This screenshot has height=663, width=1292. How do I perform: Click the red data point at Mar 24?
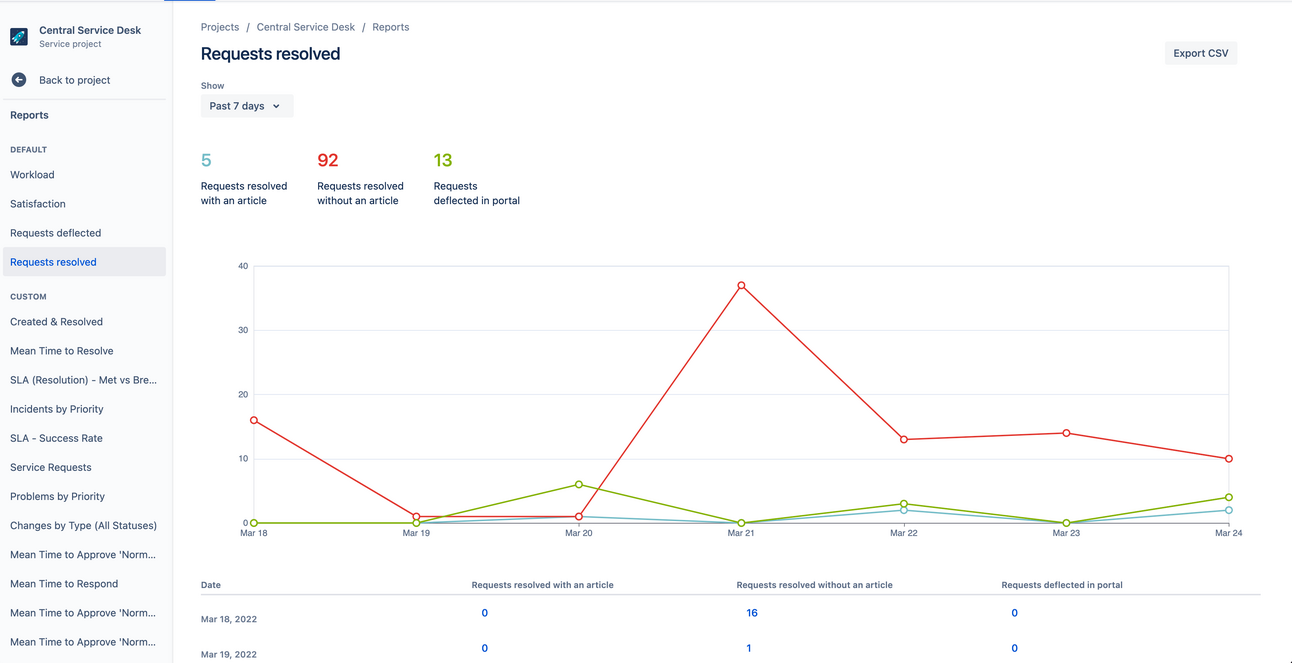1229,459
